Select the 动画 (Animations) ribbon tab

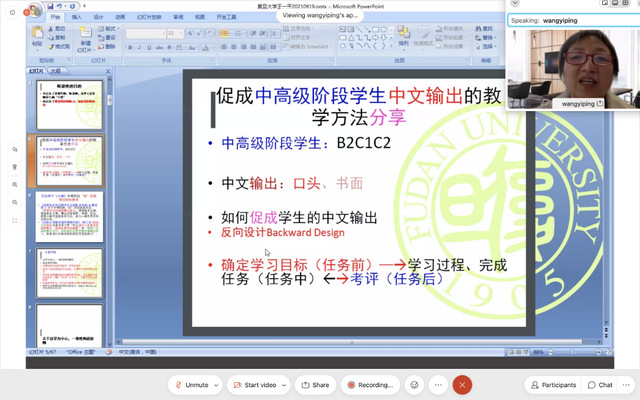120,17
